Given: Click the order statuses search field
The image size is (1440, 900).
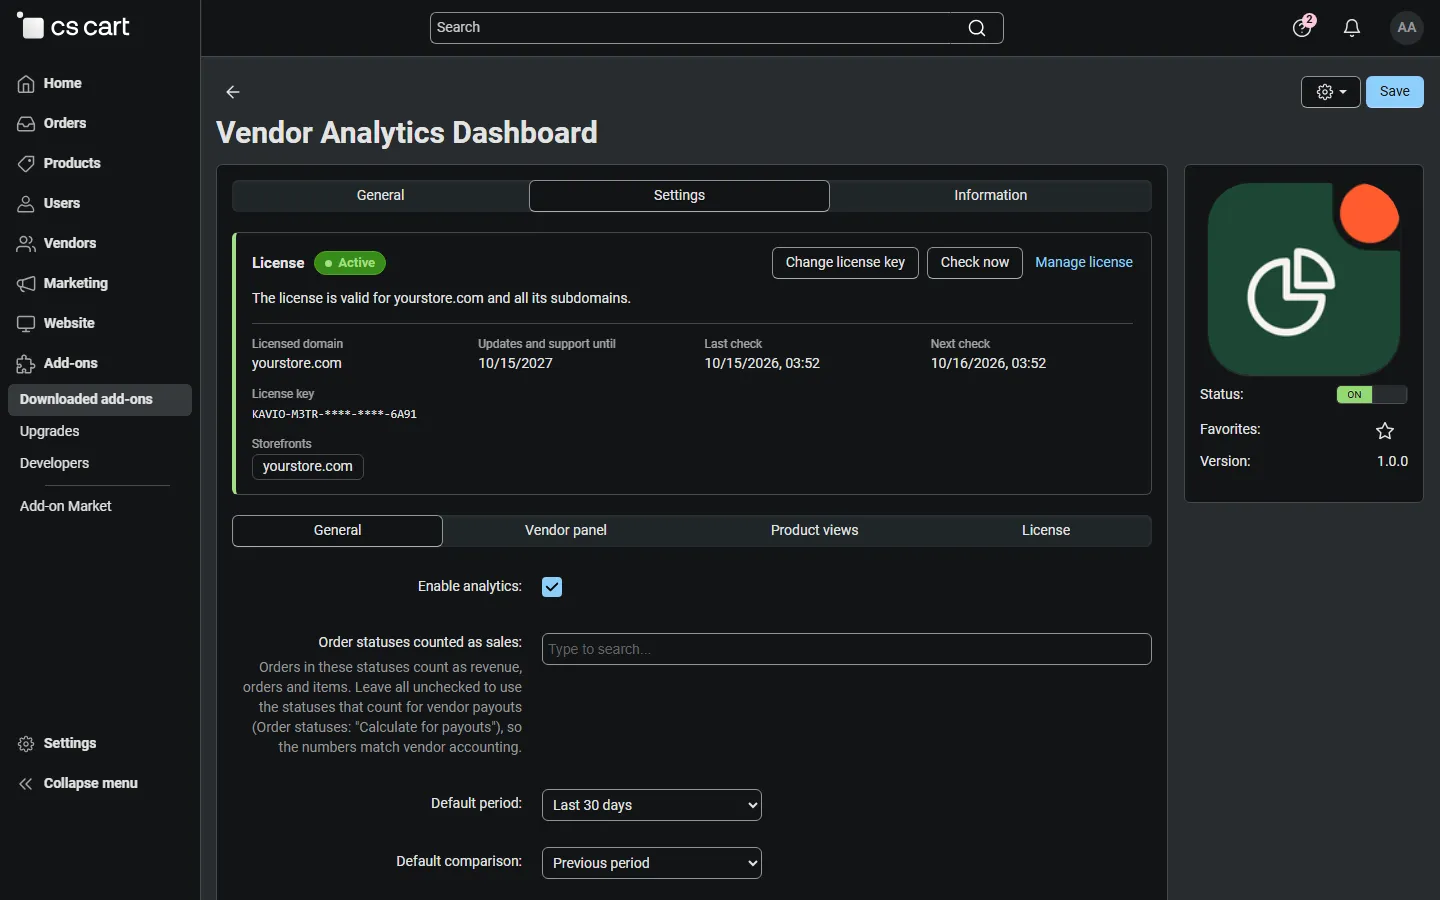Looking at the screenshot, I should pyautogui.click(x=847, y=649).
